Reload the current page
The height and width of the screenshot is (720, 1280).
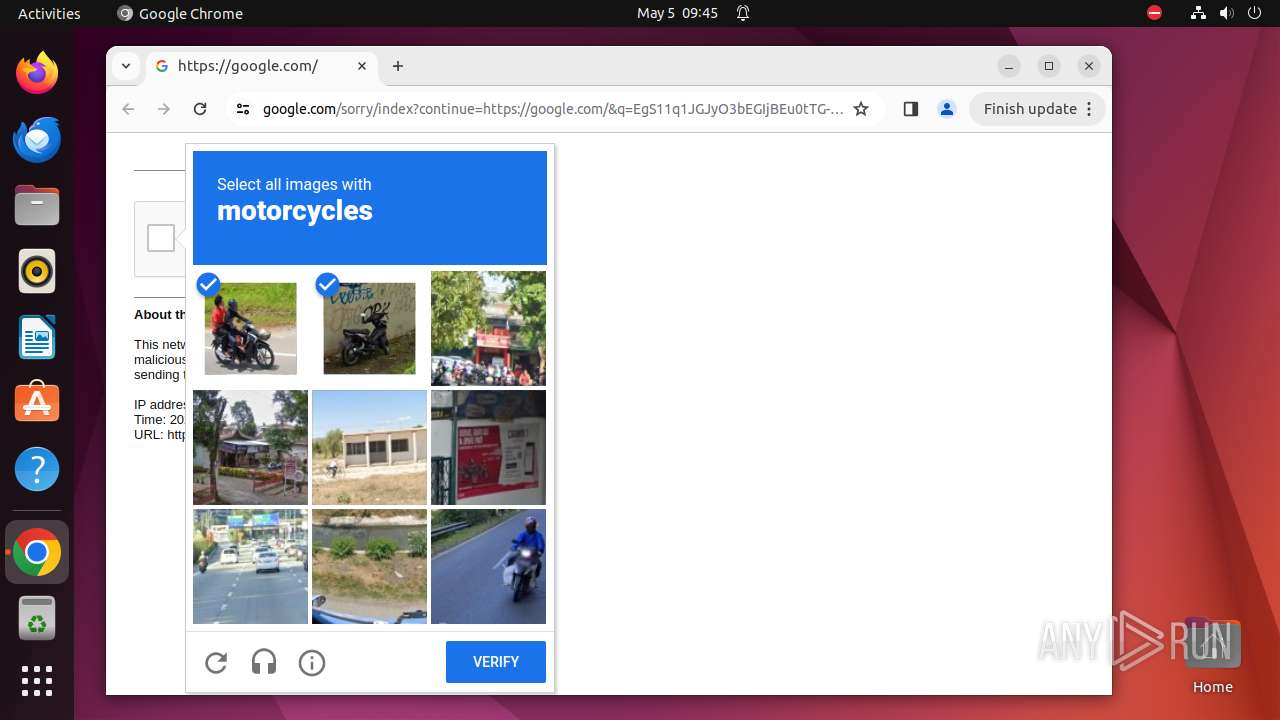(x=200, y=109)
